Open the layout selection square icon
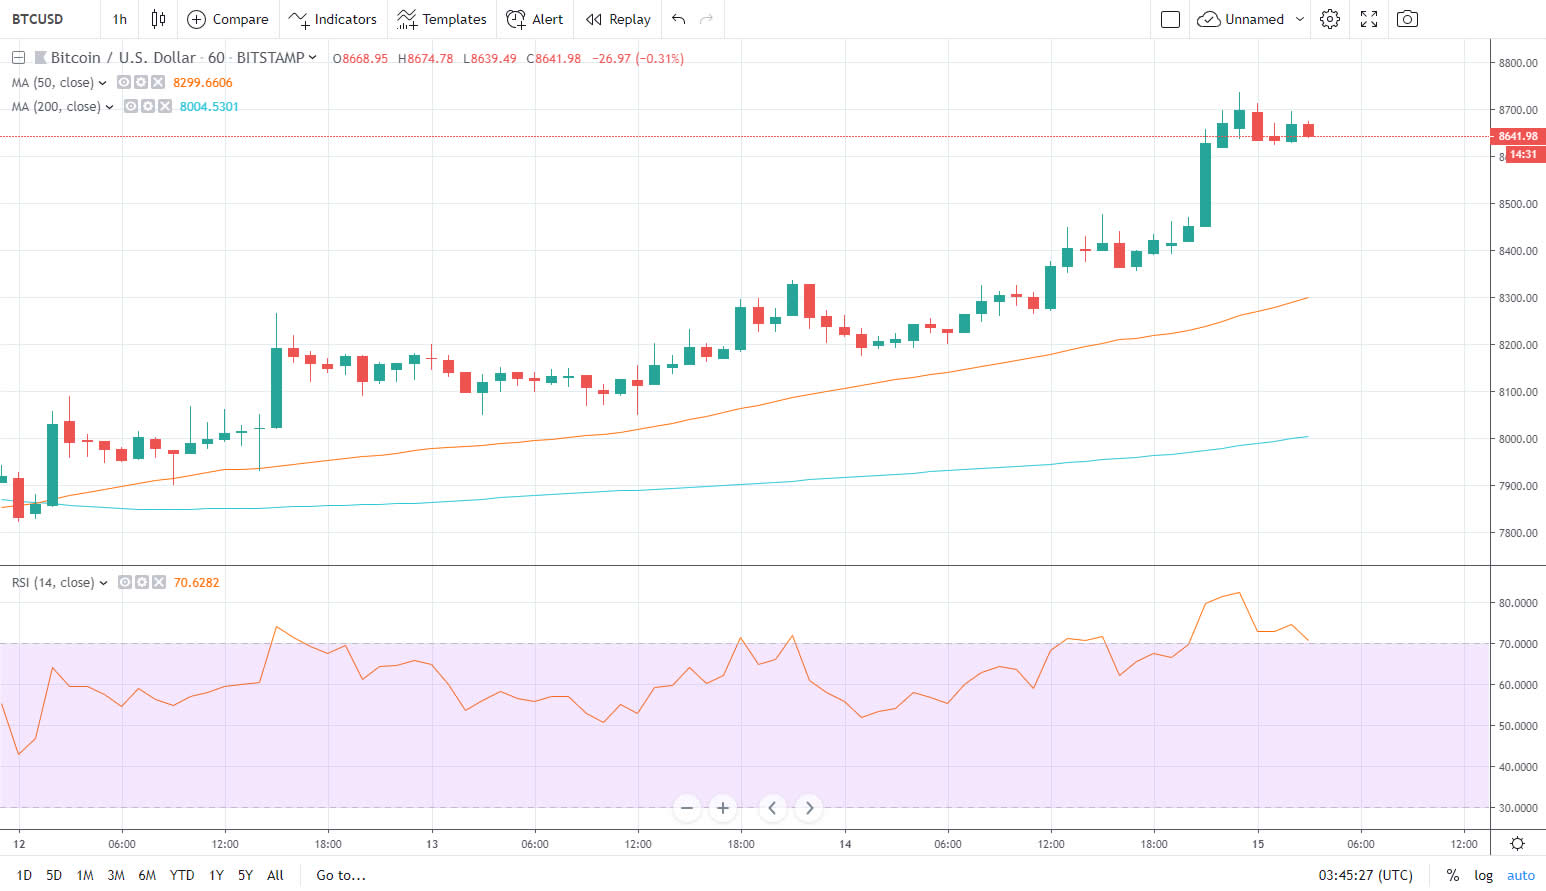This screenshot has width=1546, height=891. point(1170,19)
